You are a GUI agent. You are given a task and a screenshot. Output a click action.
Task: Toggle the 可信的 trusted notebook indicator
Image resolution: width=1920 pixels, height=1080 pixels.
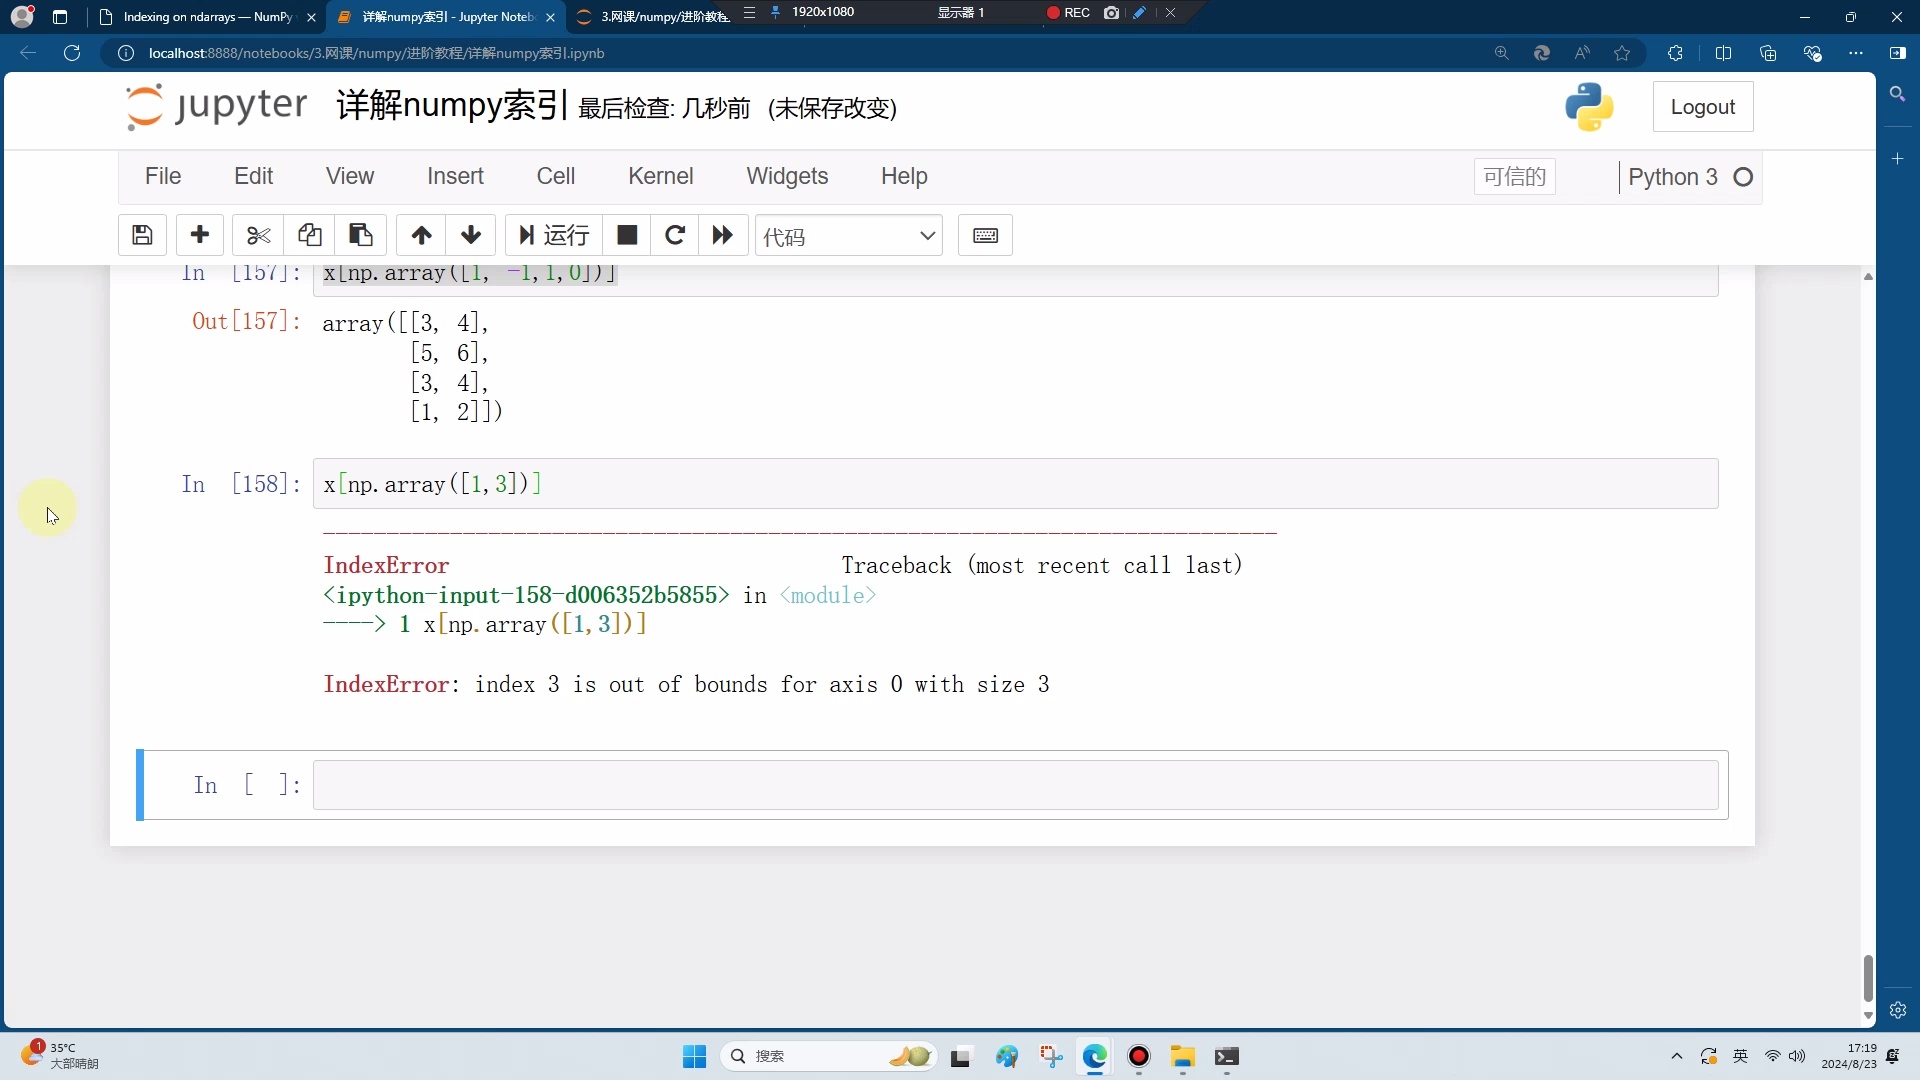1514,177
